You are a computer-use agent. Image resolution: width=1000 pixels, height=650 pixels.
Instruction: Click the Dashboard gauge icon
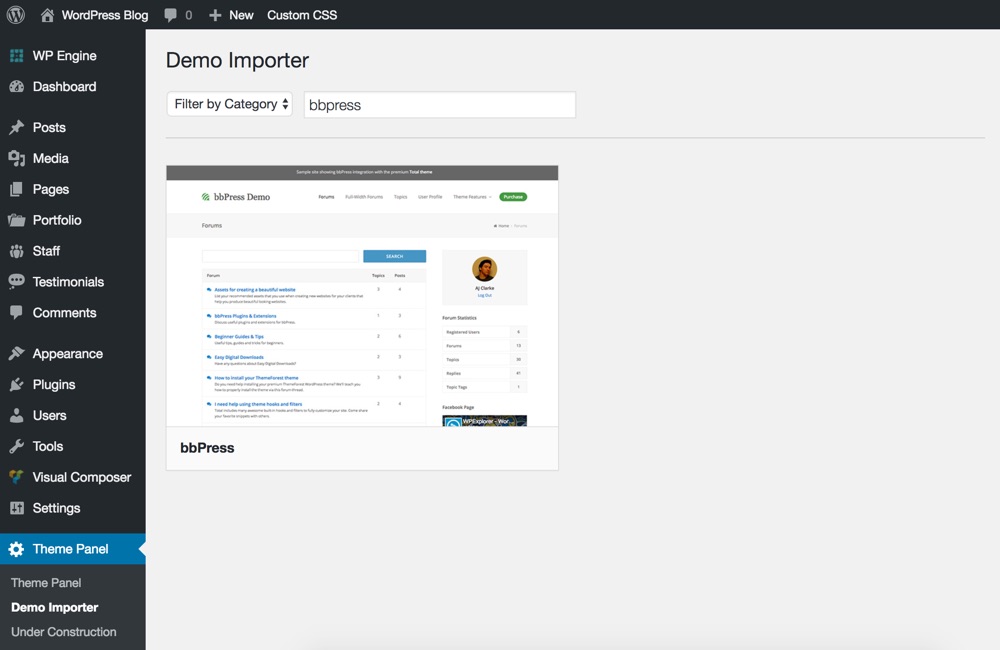coord(17,86)
